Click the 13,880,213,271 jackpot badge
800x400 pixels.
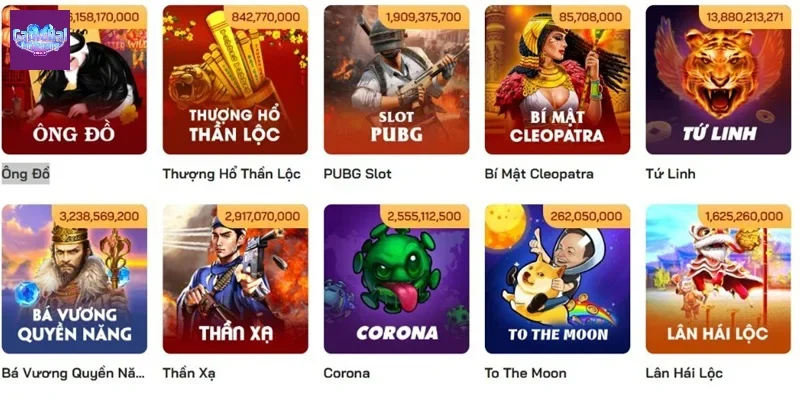745,17
